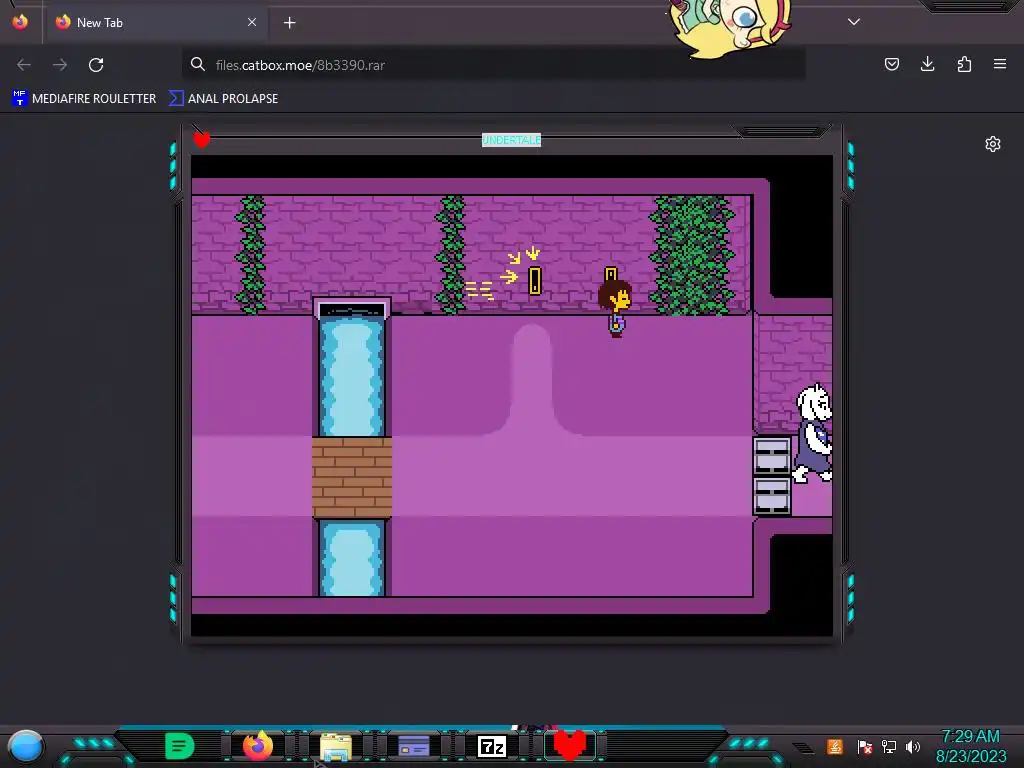Close the New Tab tab
Image resolution: width=1024 pixels, height=768 pixels.
(x=252, y=22)
